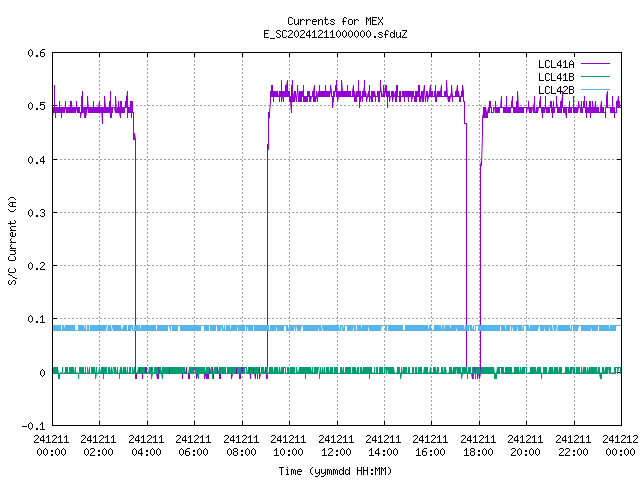This screenshot has width=640, height=480.
Task: Click the y-axis tick value -0.1
Action: 33,426
